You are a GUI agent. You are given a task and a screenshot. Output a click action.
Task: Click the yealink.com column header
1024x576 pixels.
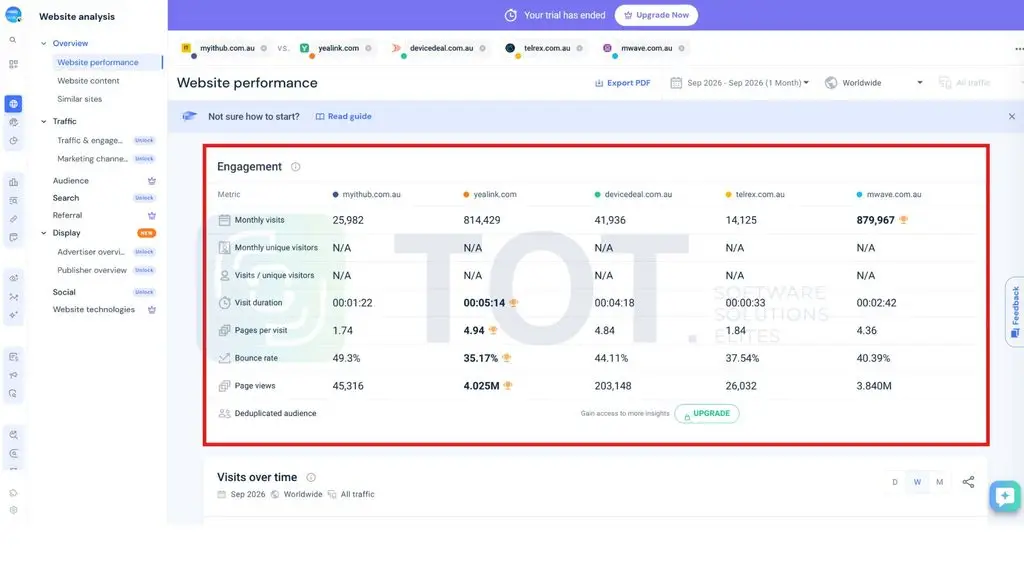coord(490,195)
